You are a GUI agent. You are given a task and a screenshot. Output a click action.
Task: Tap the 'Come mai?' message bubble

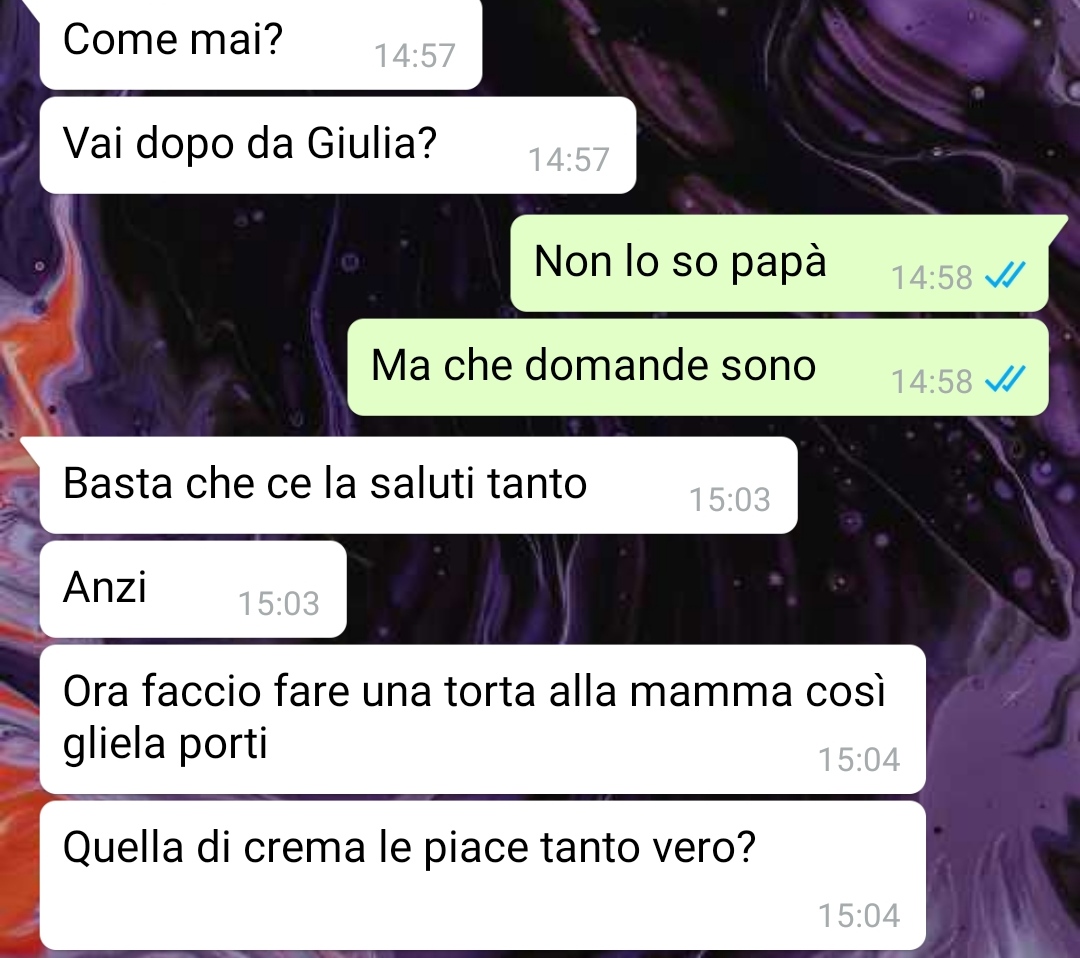coord(260,44)
